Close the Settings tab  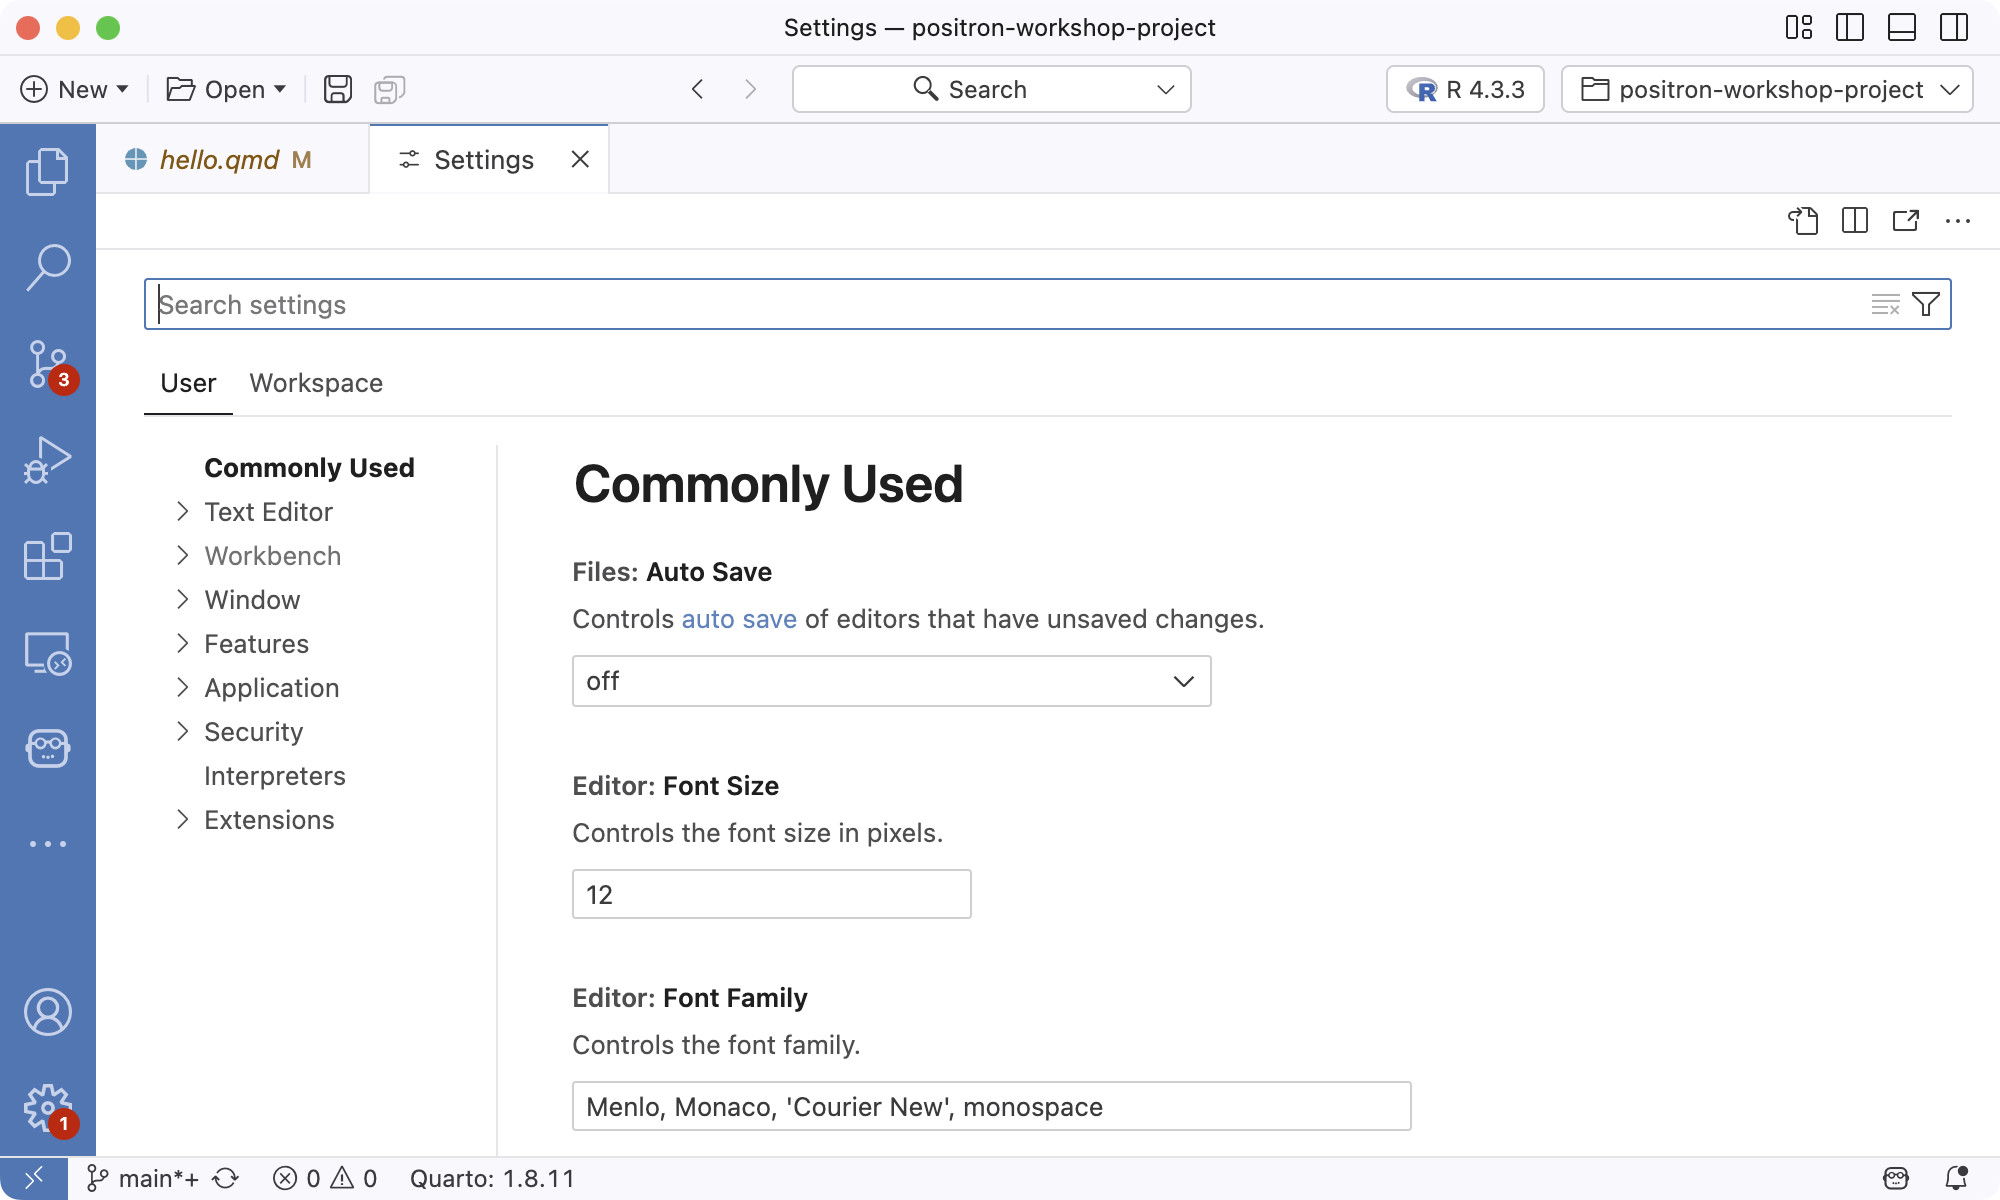pos(580,159)
